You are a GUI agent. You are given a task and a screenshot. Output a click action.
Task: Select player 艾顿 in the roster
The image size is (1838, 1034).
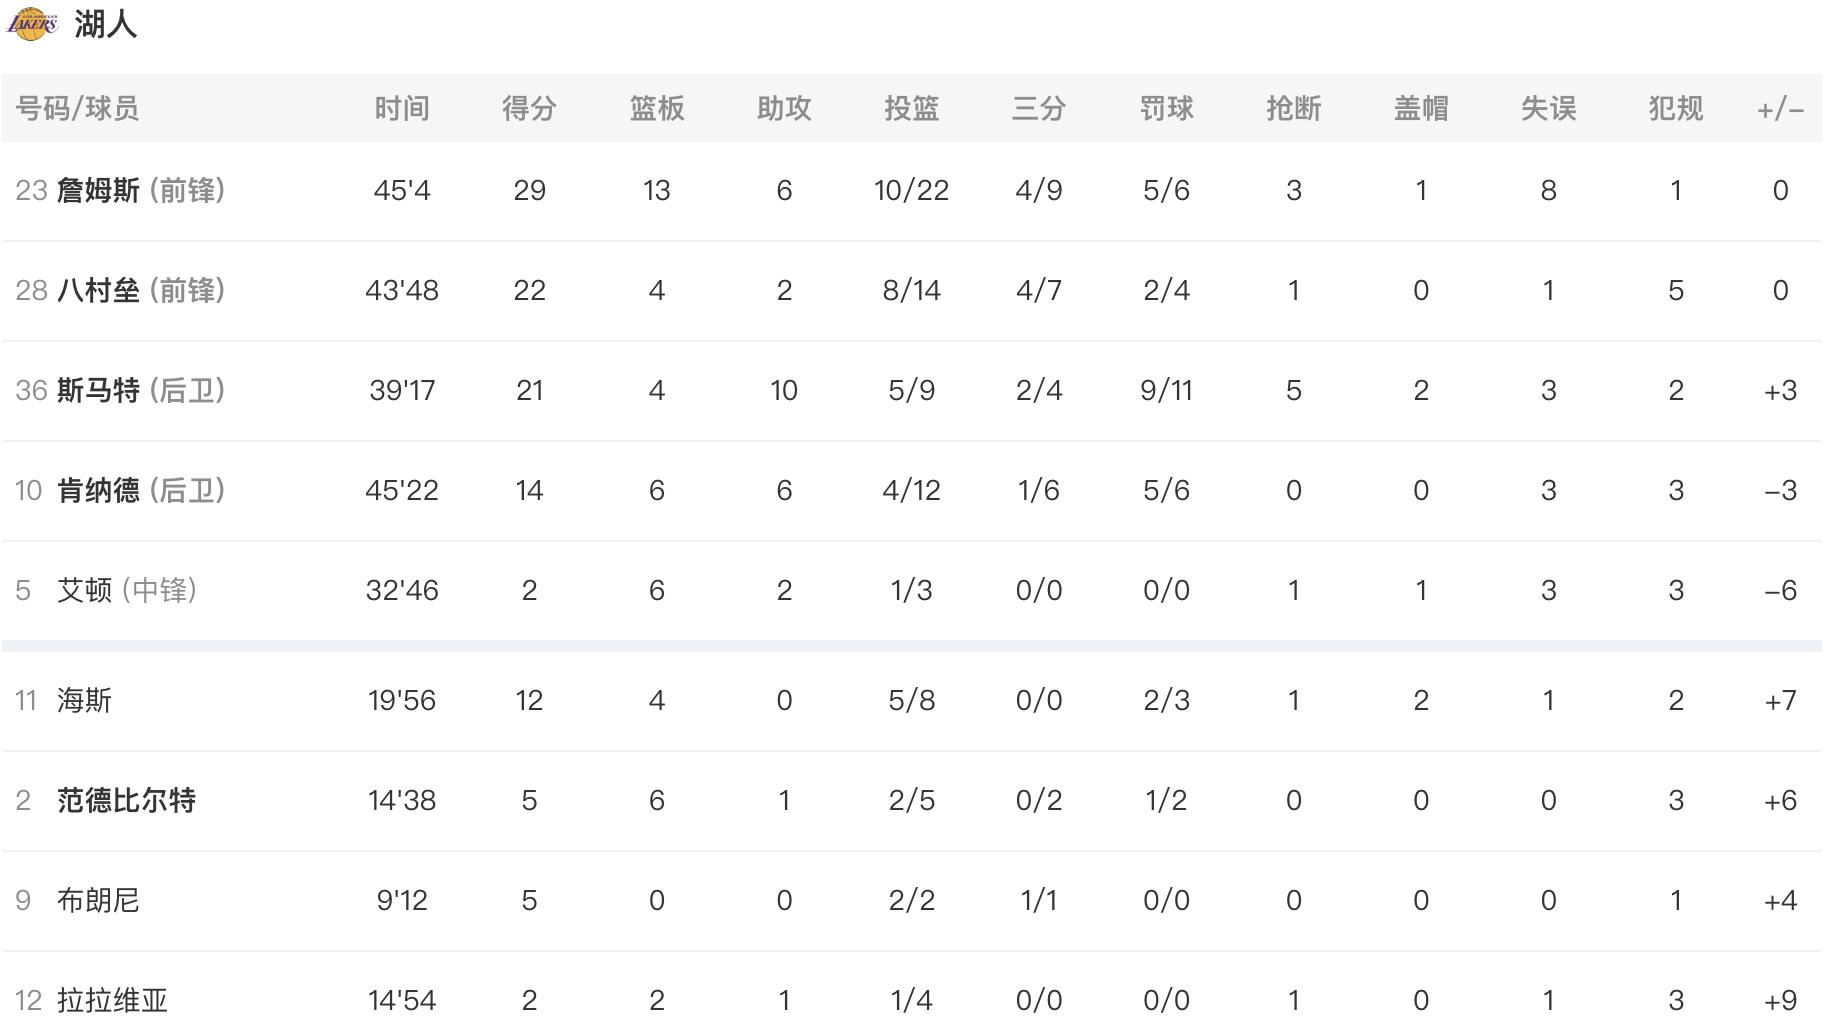tap(84, 590)
